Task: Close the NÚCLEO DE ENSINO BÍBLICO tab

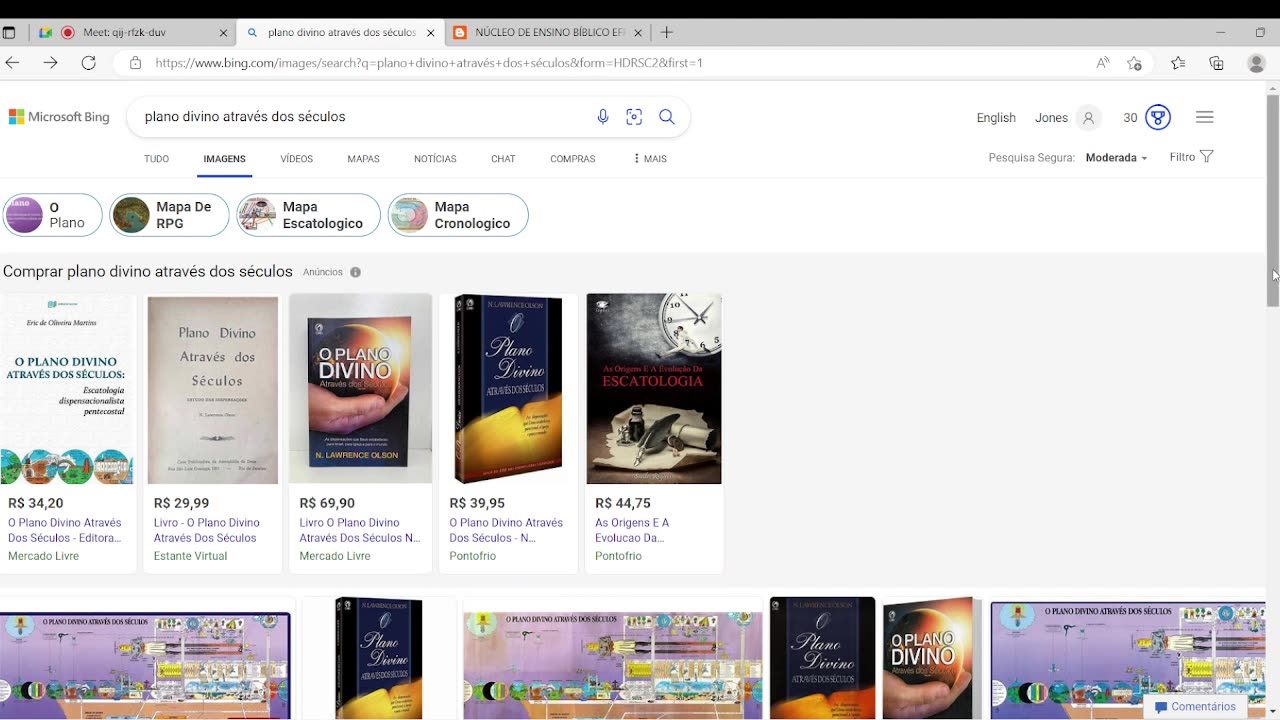Action: pos(640,33)
